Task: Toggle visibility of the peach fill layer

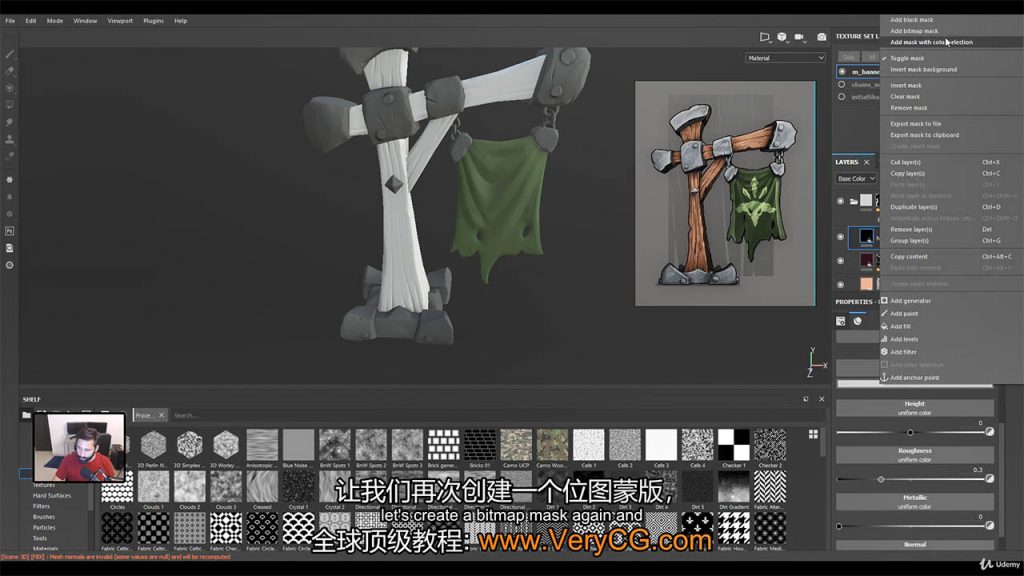Action: (840, 284)
